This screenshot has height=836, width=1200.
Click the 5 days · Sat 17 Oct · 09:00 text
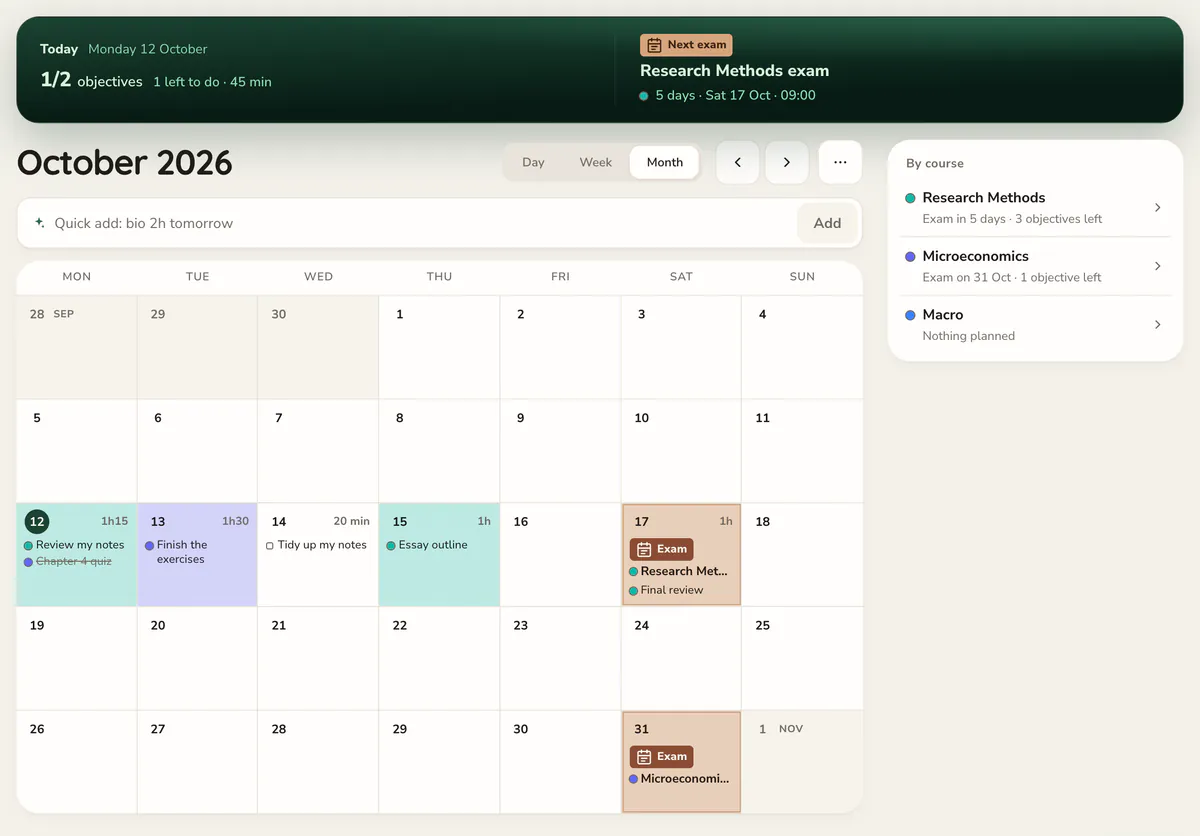coord(735,95)
